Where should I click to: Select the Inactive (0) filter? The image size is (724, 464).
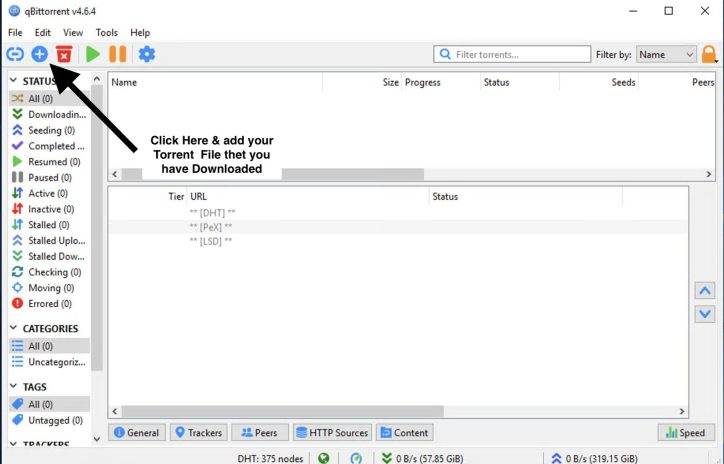(x=49, y=209)
